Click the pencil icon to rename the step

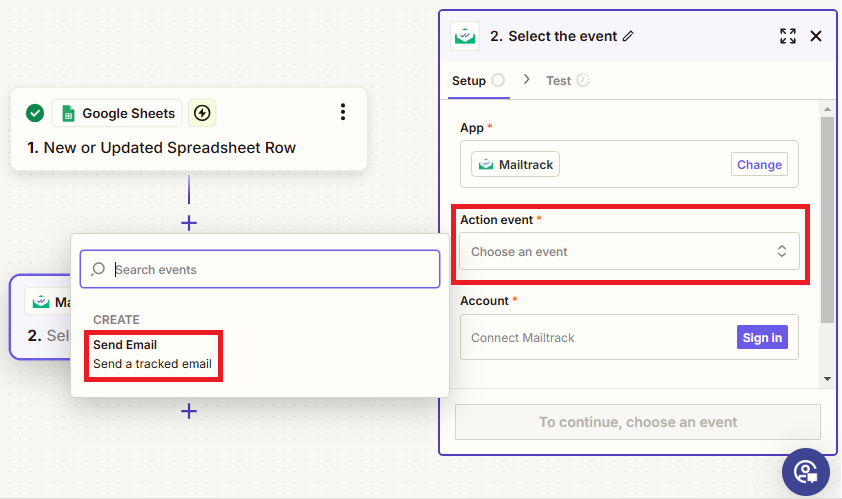(x=628, y=36)
